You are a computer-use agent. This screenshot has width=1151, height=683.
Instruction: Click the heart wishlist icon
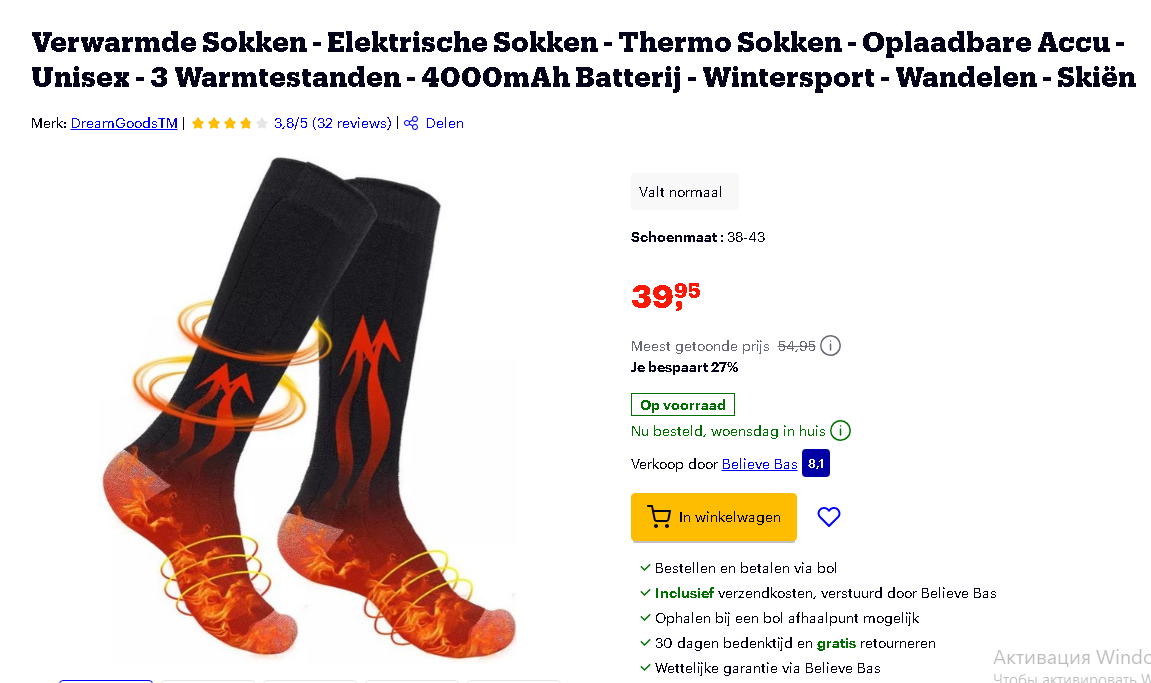[x=829, y=517]
